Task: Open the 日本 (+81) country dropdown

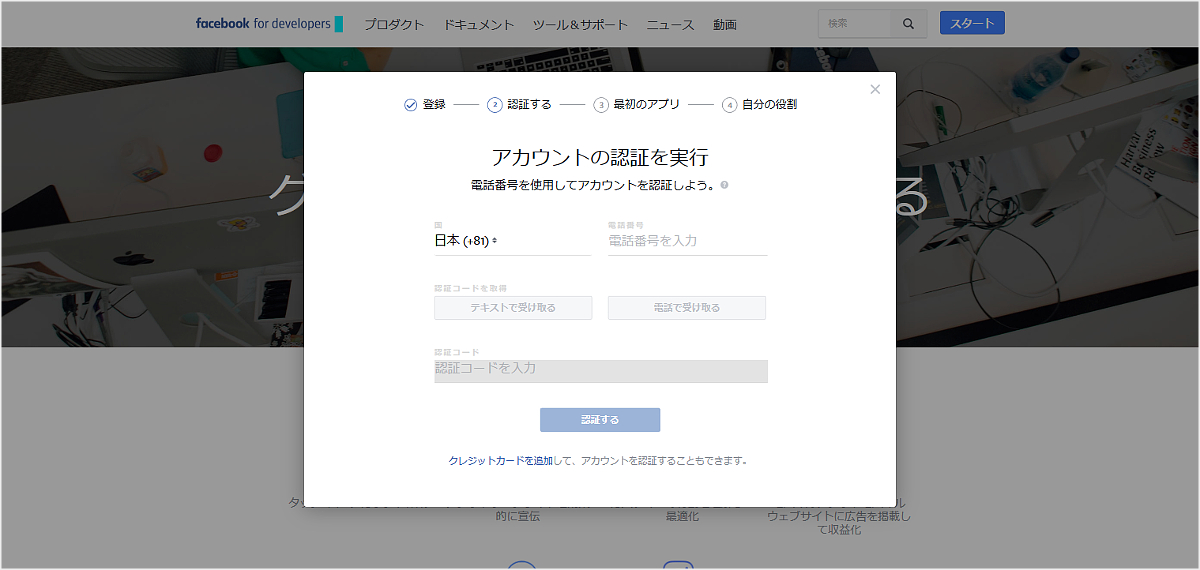Action: pyautogui.click(x=466, y=241)
